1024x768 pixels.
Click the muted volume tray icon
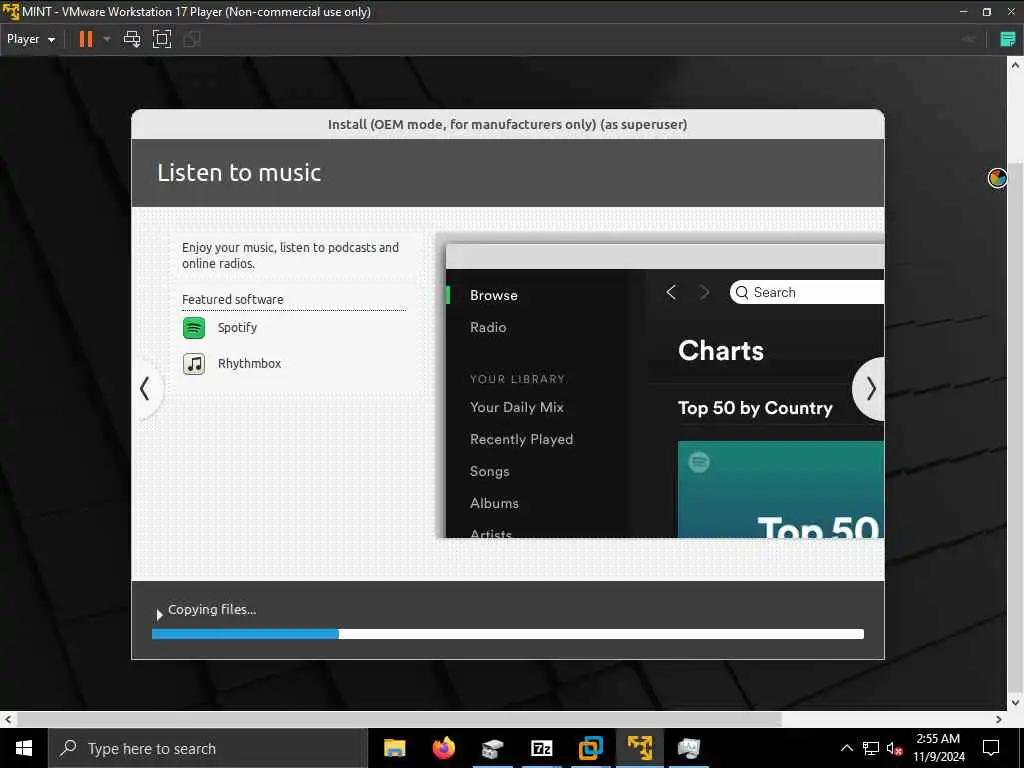[895, 748]
